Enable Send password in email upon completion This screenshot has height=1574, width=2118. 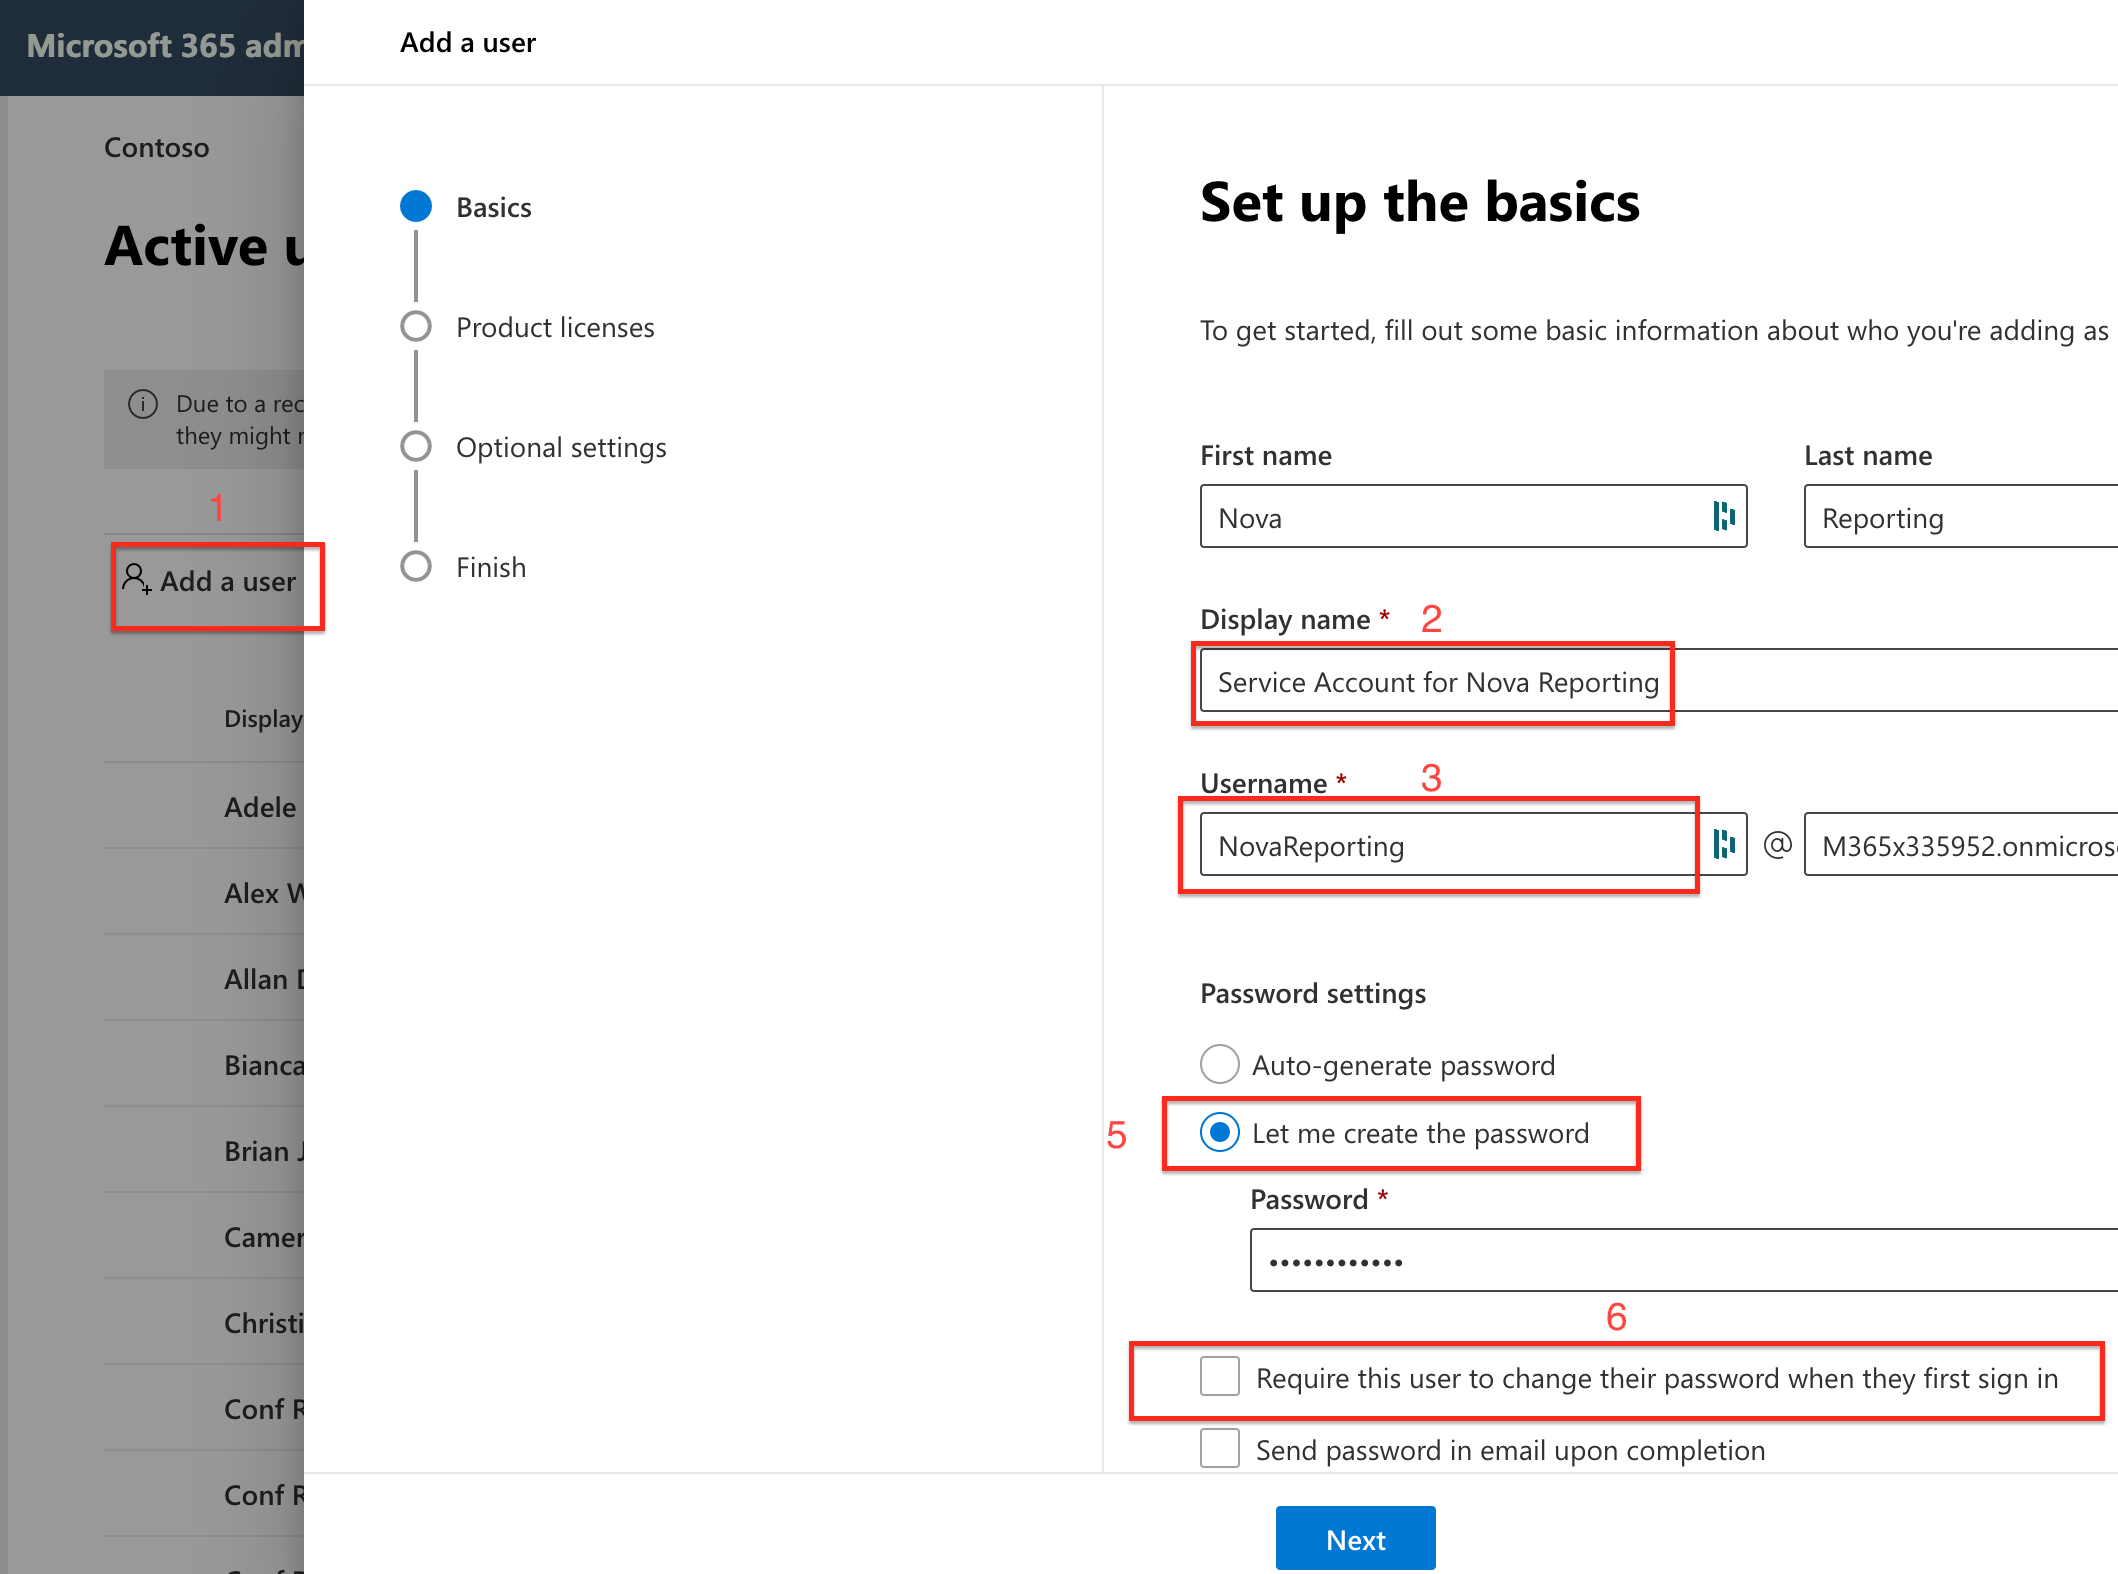pyautogui.click(x=1220, y=1449)
